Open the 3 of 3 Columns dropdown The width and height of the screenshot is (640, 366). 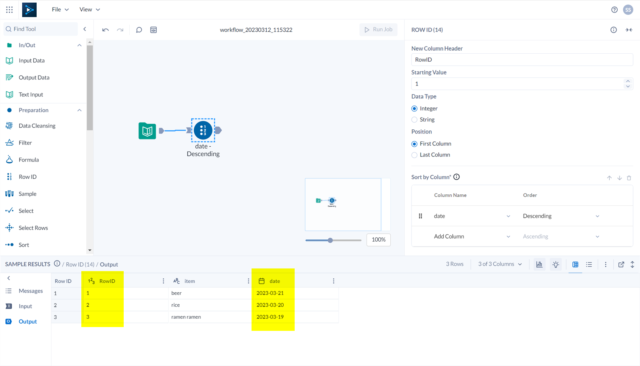click(500, 264)
